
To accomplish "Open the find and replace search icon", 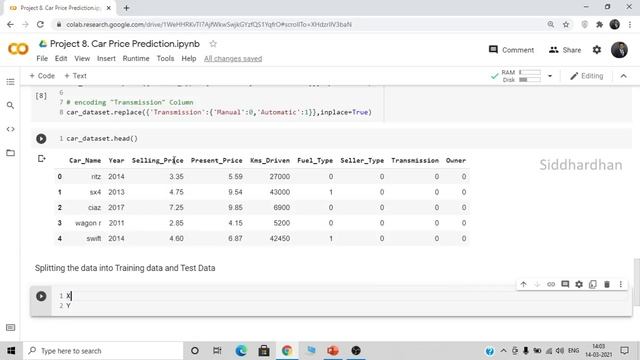I will click(11, 105).
